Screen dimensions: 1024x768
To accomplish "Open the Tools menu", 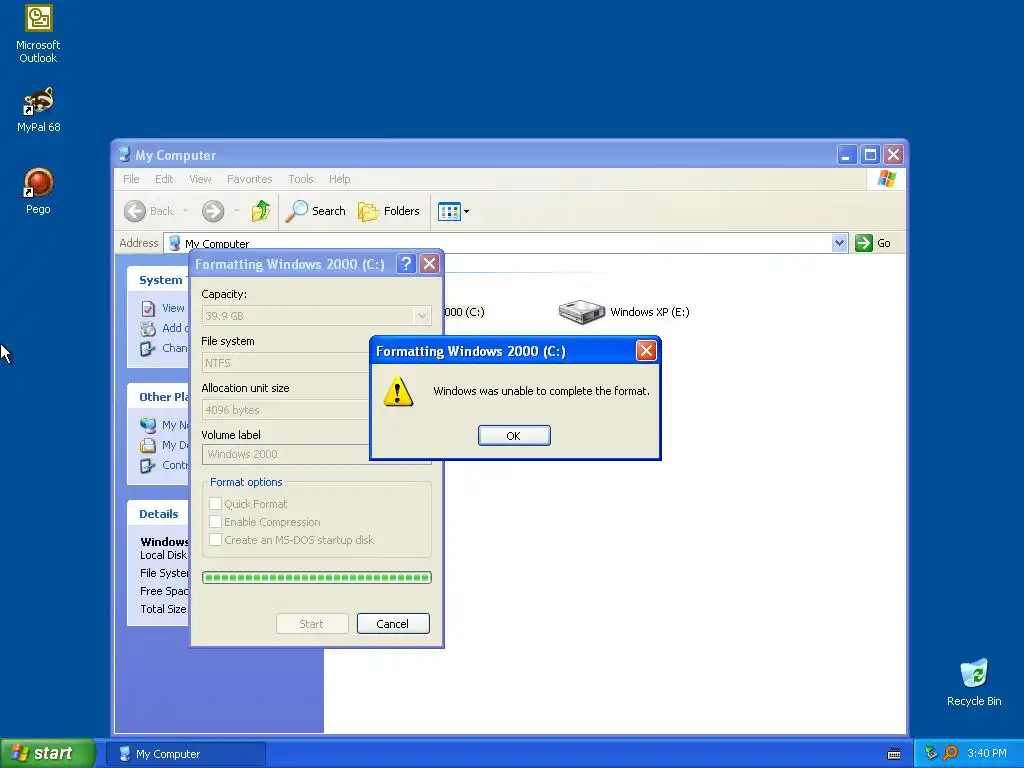I will coord(301,179).
